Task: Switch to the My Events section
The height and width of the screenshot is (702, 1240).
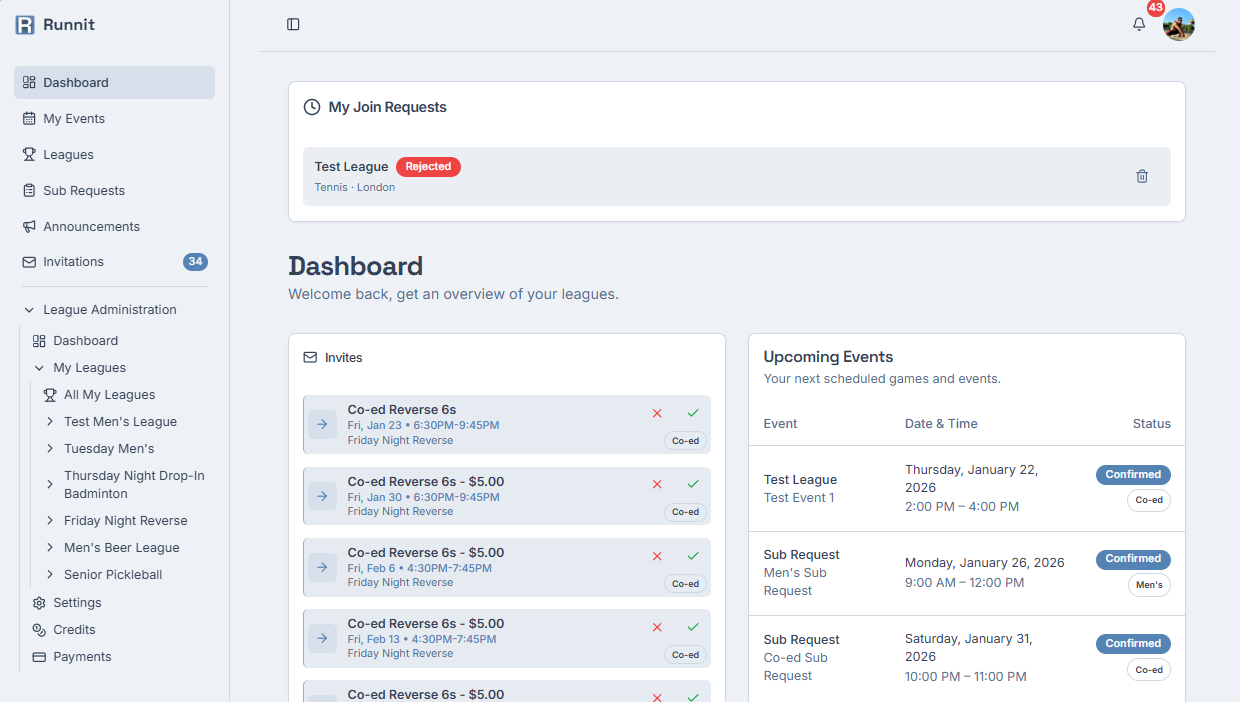Action: coord(75,118)
